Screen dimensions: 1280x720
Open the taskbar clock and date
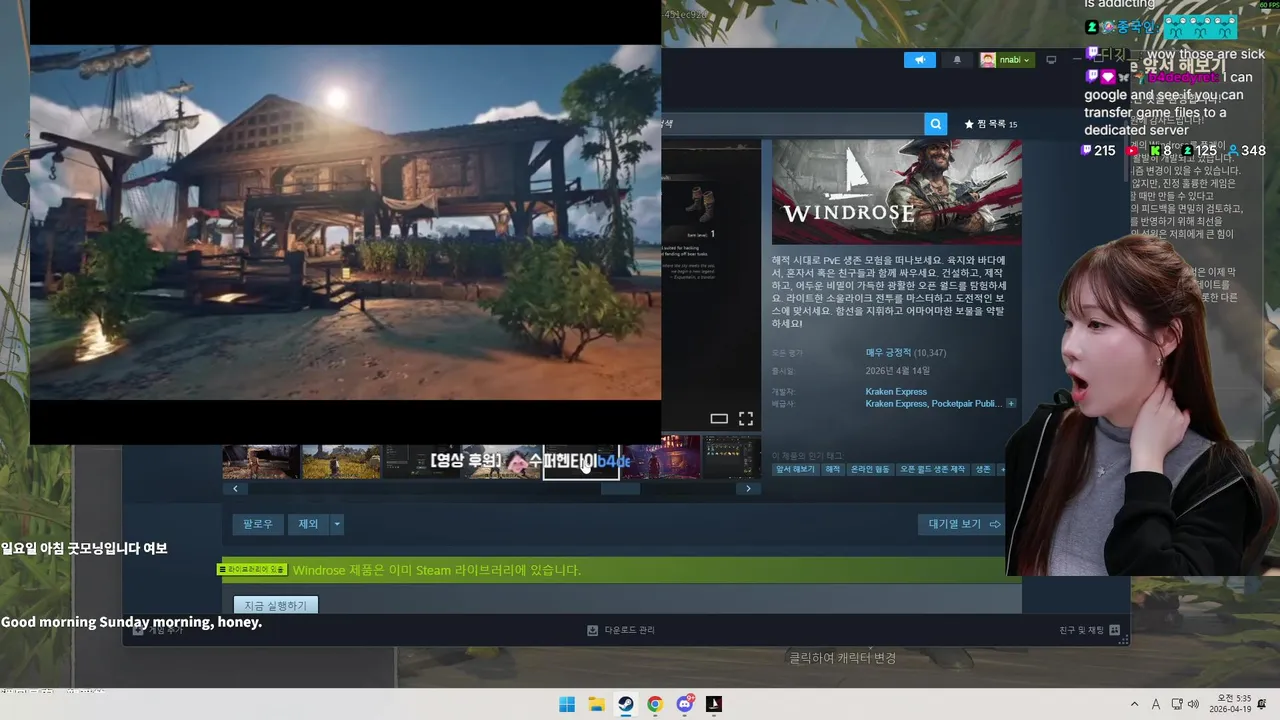coord(1232,704)
